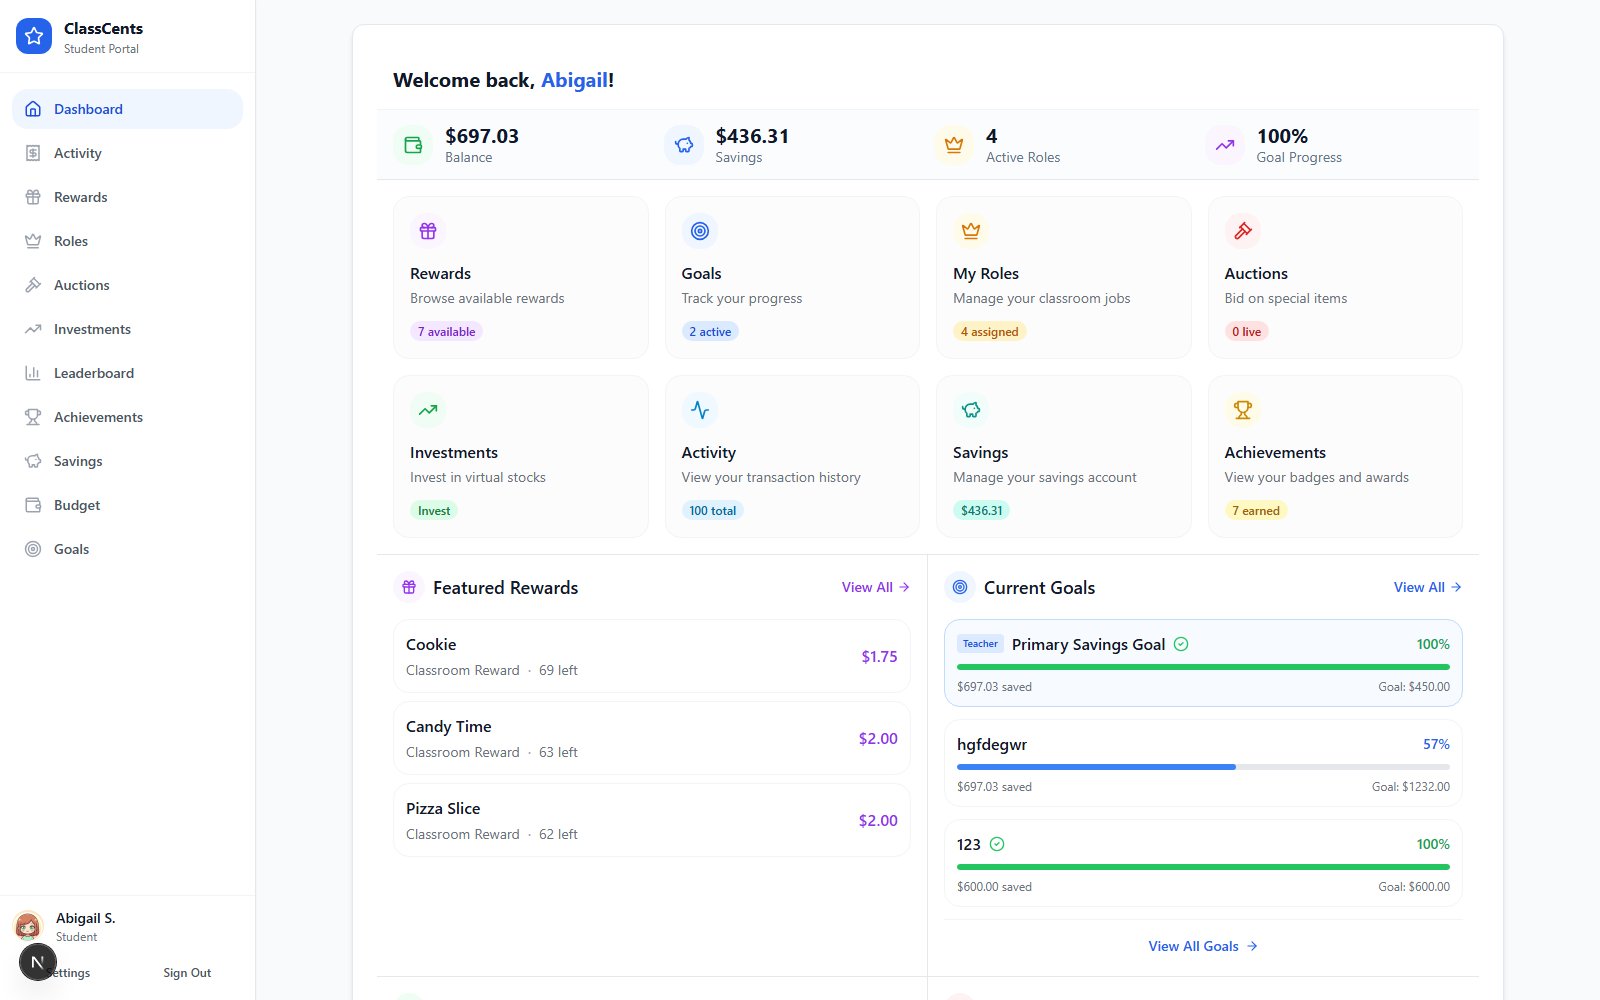Click the receipt icon next to Activity in sidebar
Image resolution: width=1600 pixels, height=1000 pixels.
tap(33, 153)
